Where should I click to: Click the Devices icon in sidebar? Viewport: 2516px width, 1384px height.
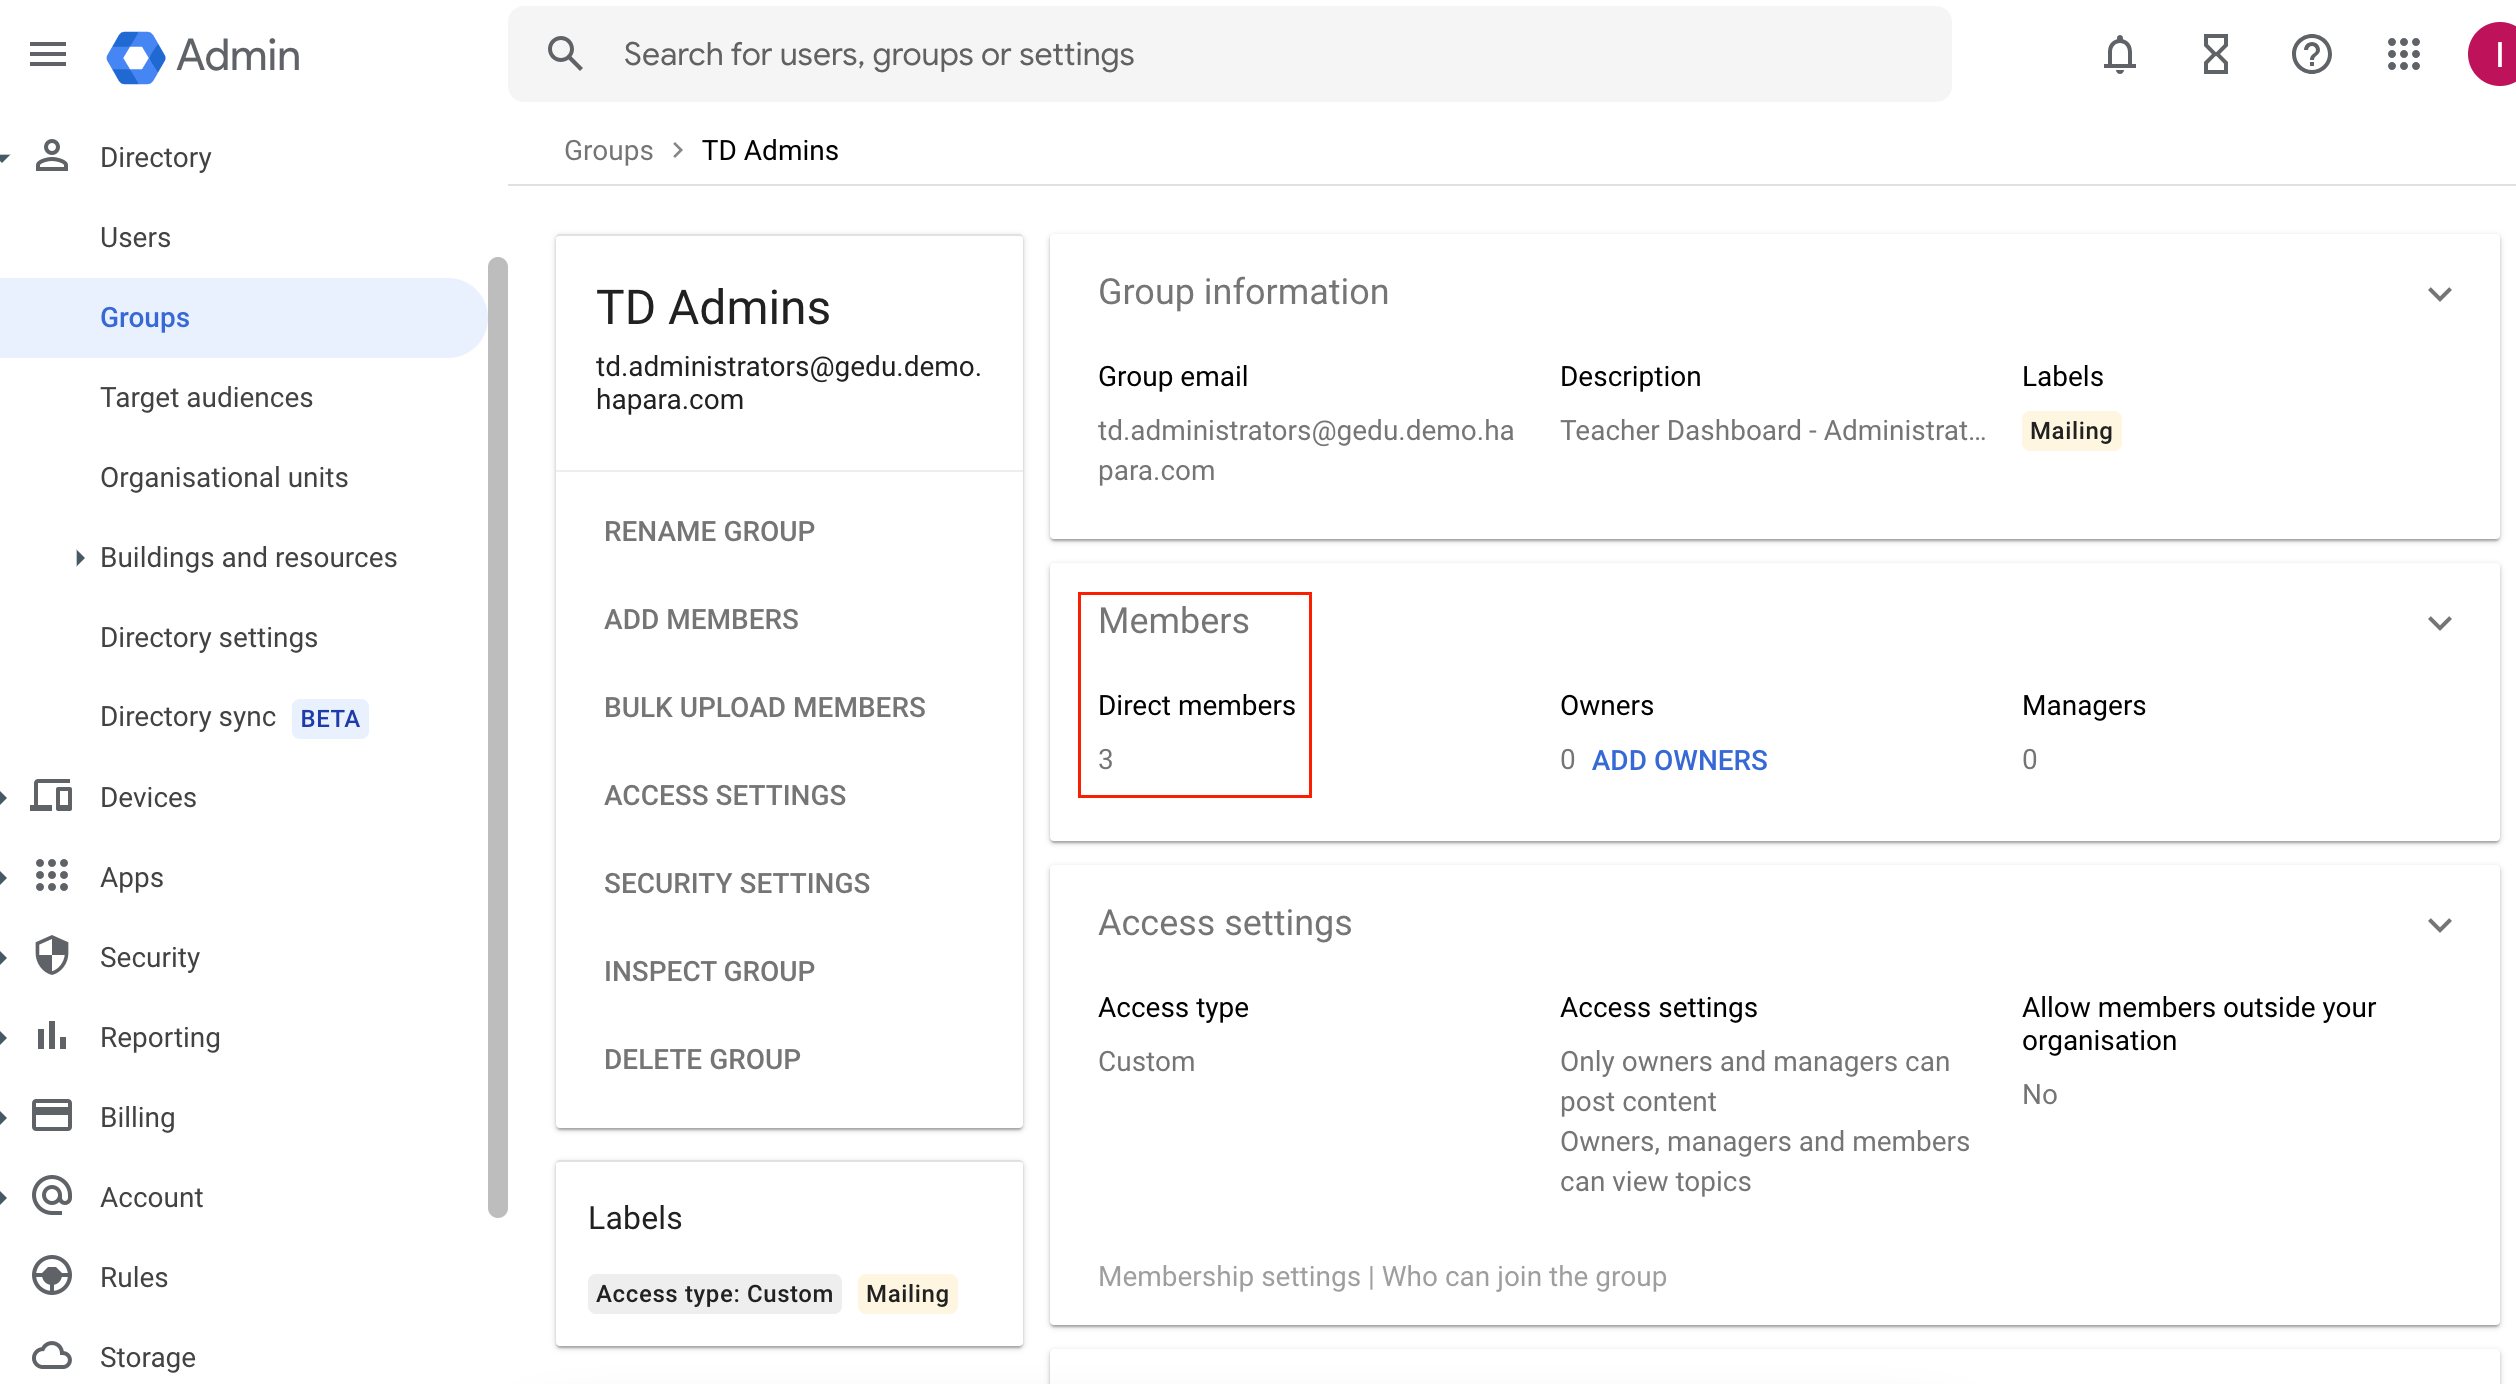tap(52, 796)
